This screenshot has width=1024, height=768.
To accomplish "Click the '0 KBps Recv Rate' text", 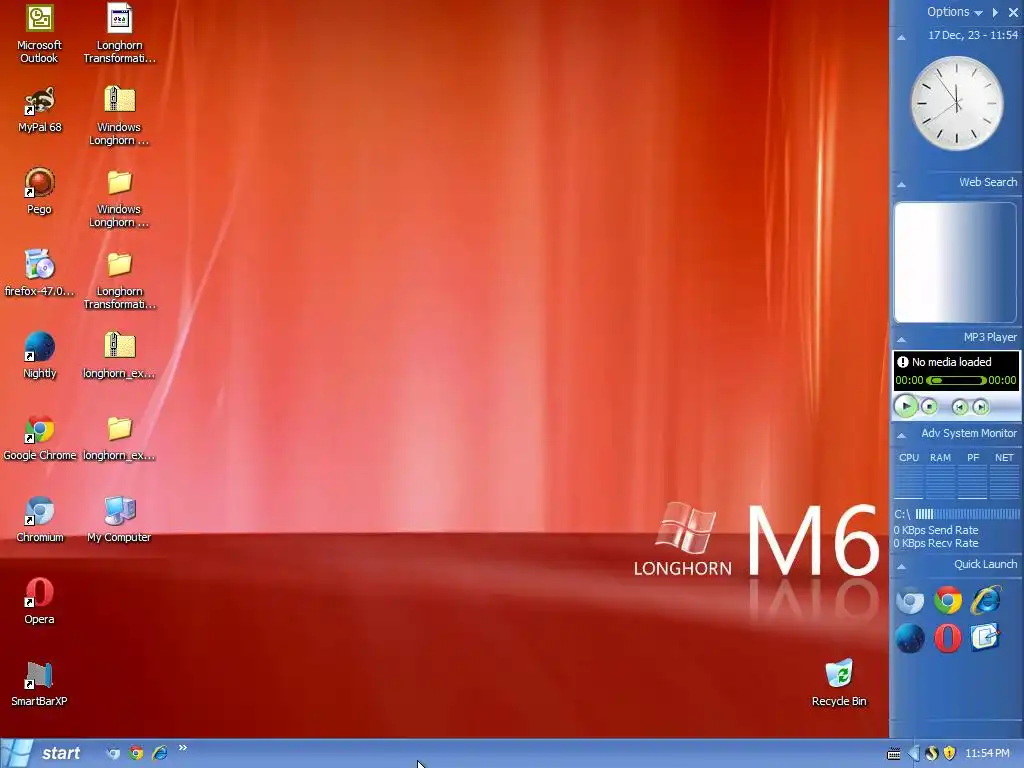I will pos(936,543).
